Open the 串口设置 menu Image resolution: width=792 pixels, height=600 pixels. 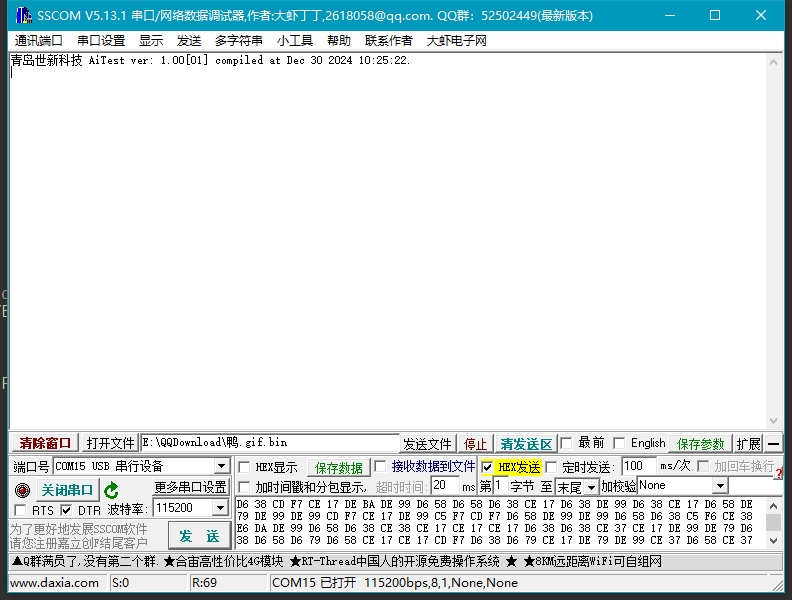101,40
